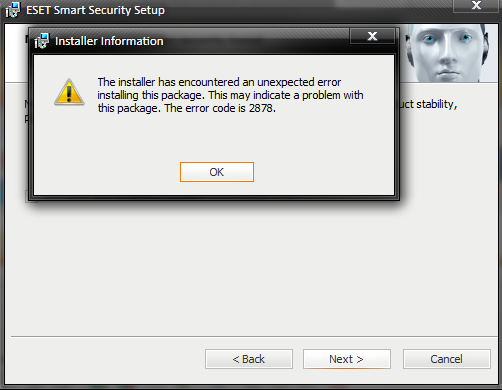
Task: Click the 'This may indicate a problem with' sentence
Action: [x=286, y=95]
